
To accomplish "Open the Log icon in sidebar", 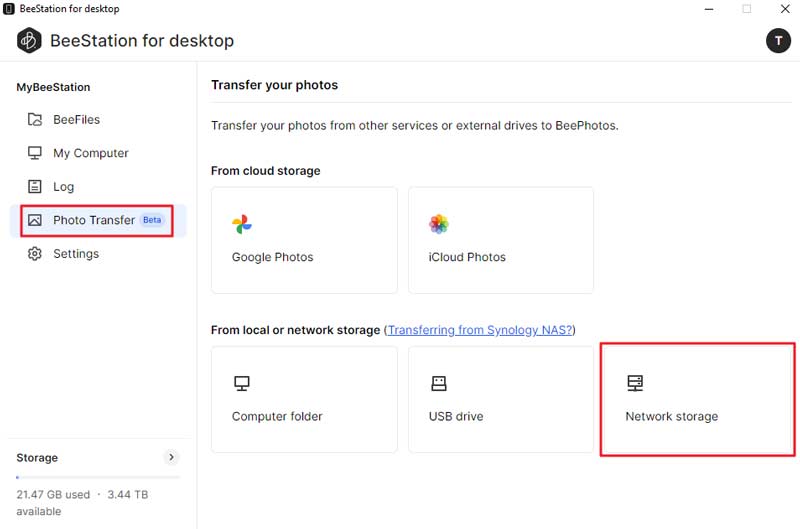I will 35,187.
